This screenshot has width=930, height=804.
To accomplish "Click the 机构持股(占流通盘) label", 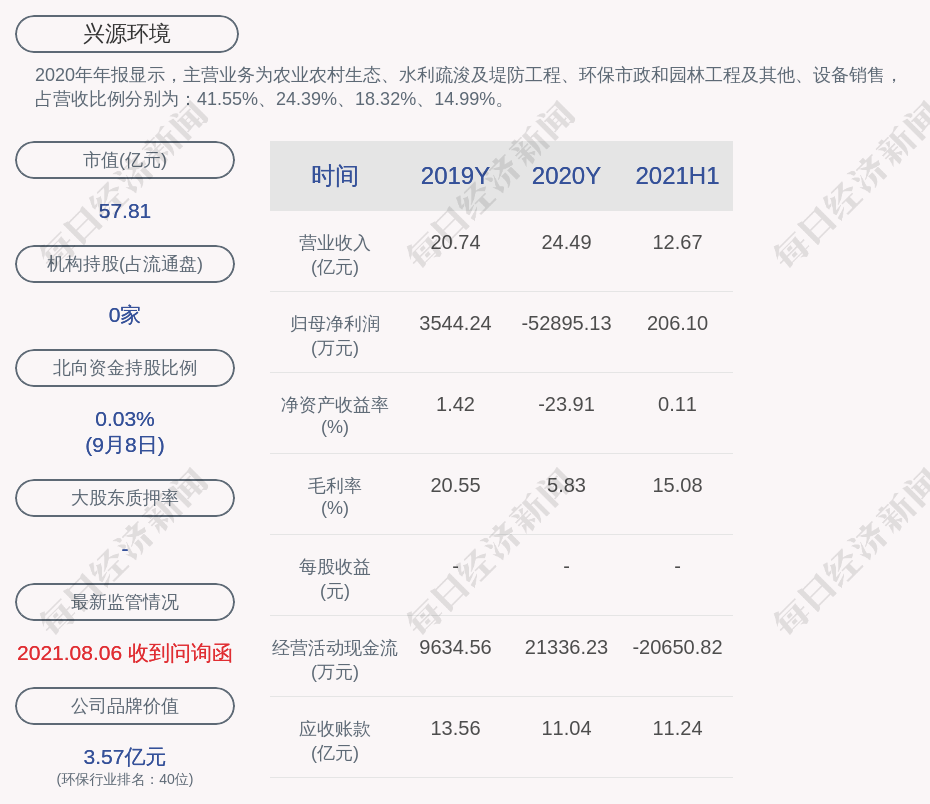I will (125, 264).
